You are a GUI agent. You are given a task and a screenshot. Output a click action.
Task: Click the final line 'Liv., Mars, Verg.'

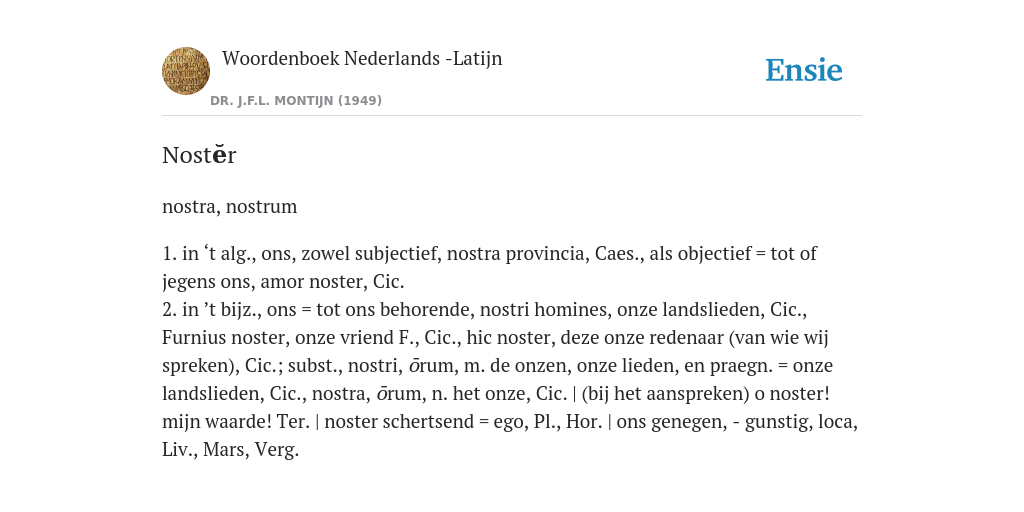coord(231,450)
